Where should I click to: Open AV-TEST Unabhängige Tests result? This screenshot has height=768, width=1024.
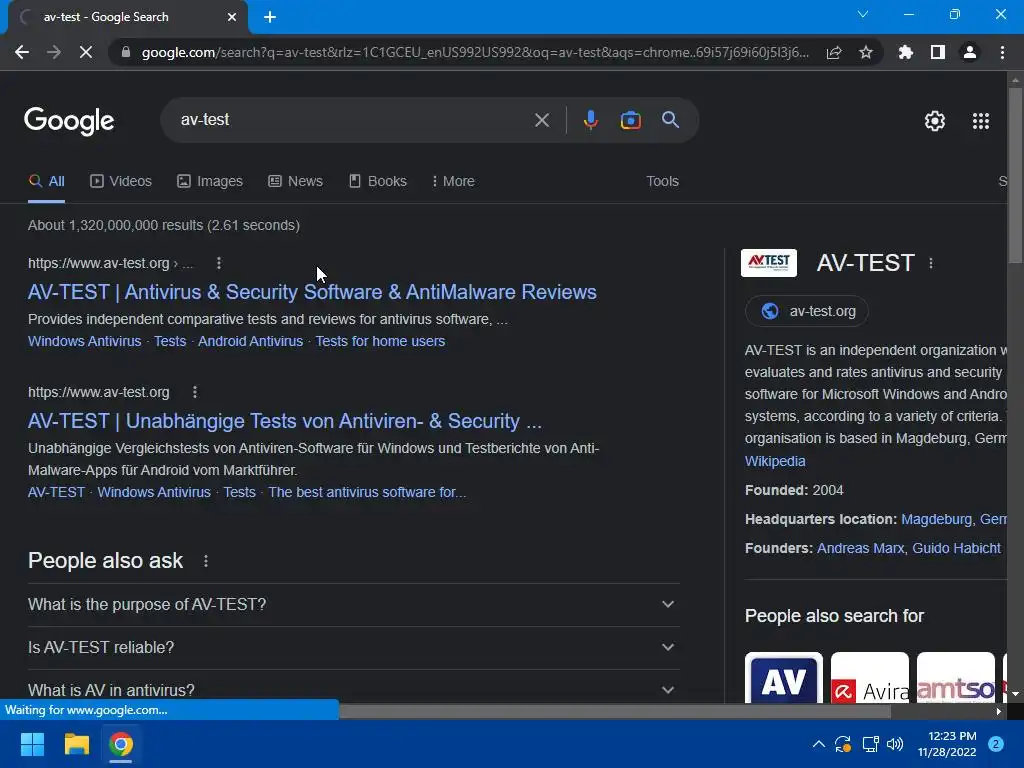click(285, 421)
